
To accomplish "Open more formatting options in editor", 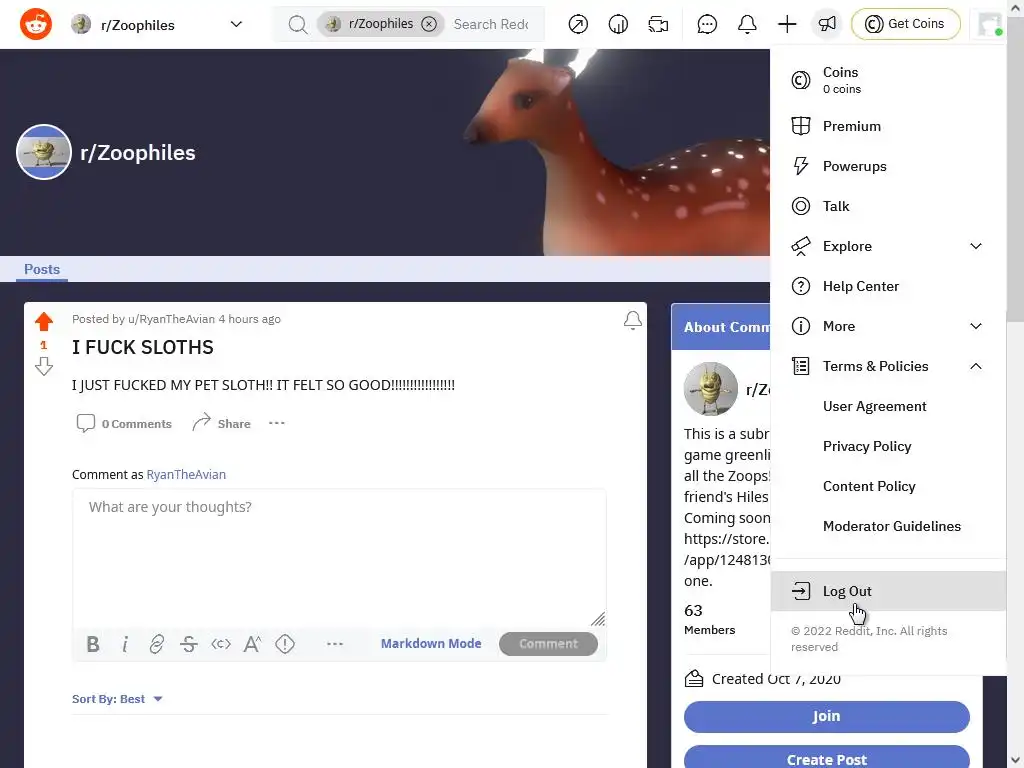I will pyautogui.click(x=334, y=644).
